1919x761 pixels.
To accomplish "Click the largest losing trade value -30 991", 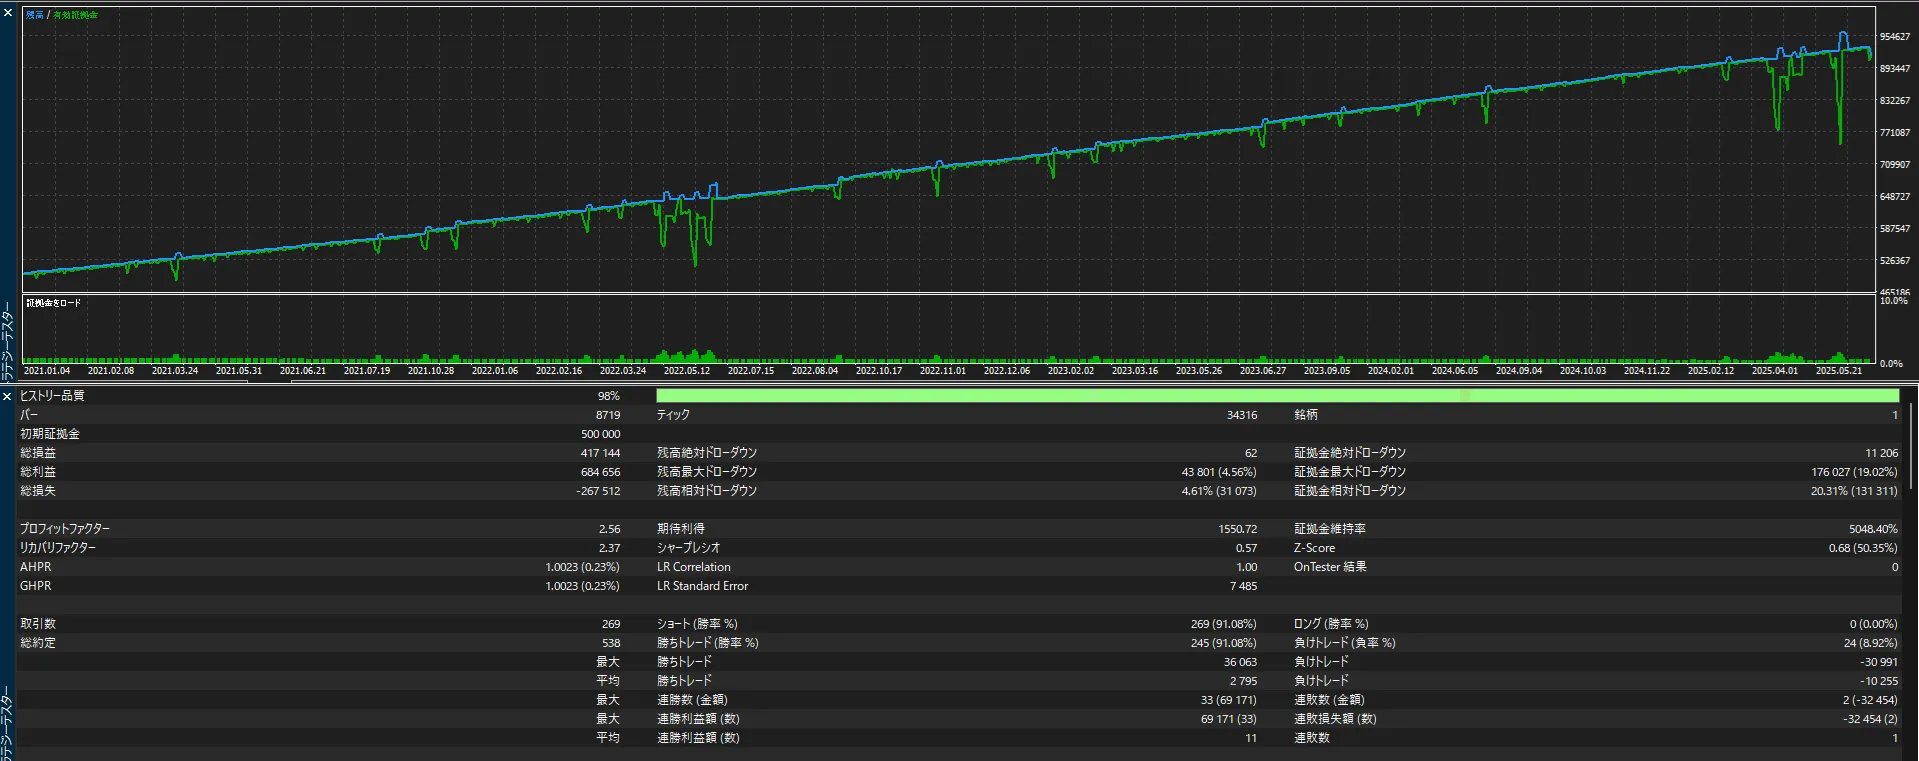I will (1879, 662).
